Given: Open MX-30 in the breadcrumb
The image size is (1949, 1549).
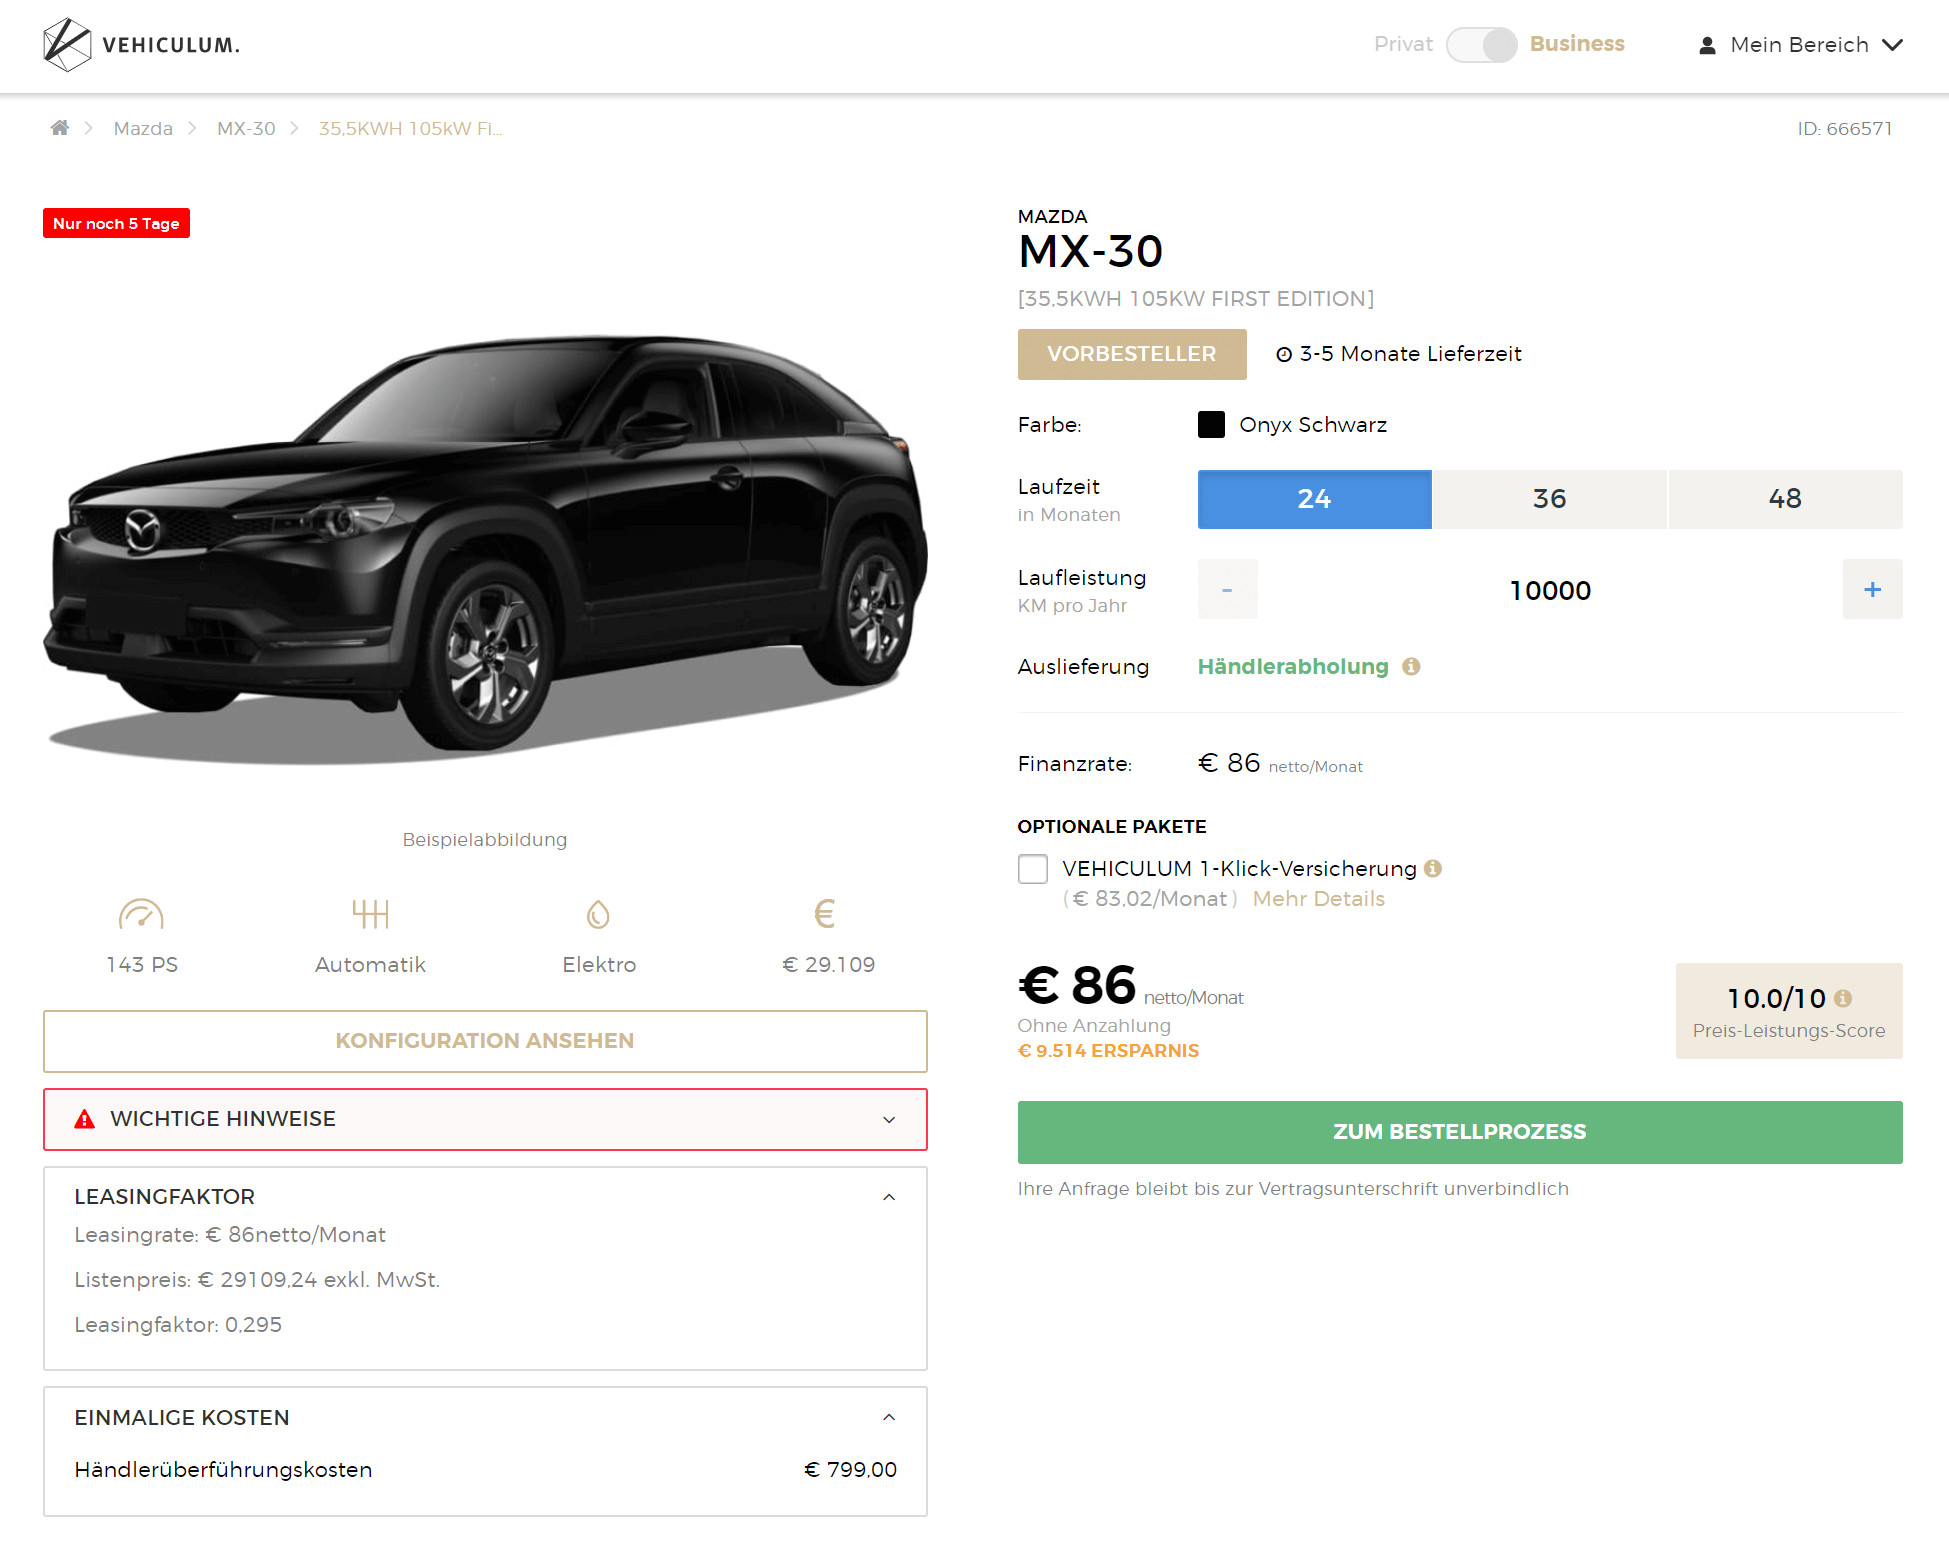Looking at the screenshot, I should (x=246, y=128).
